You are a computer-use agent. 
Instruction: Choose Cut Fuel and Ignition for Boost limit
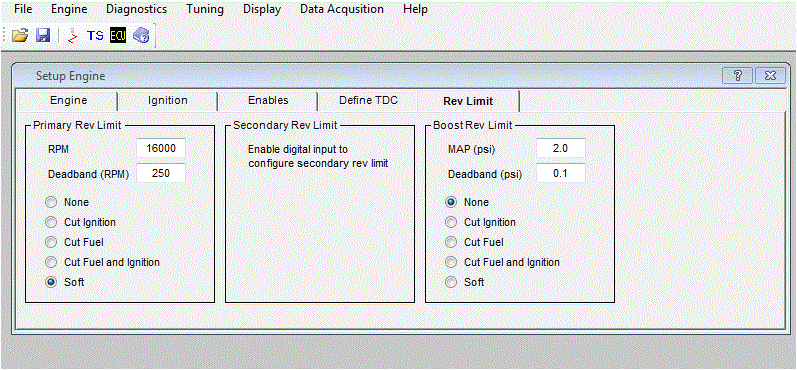(x=451, y=262)
